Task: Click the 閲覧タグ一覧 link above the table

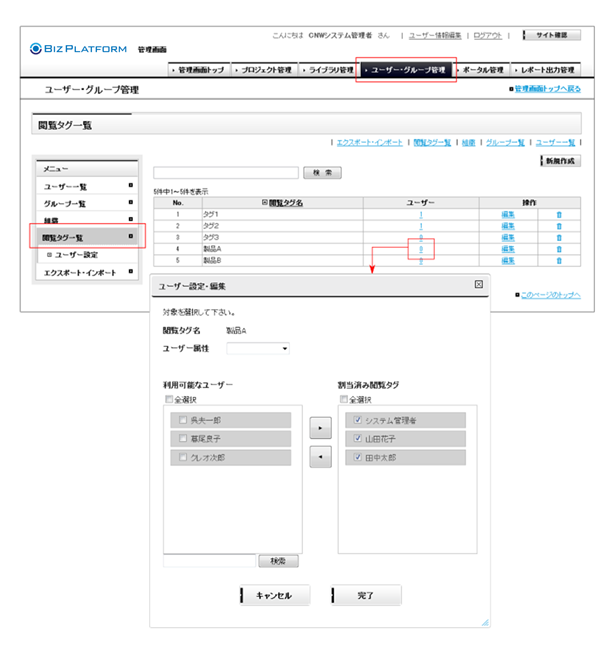Action: (432, 143)
